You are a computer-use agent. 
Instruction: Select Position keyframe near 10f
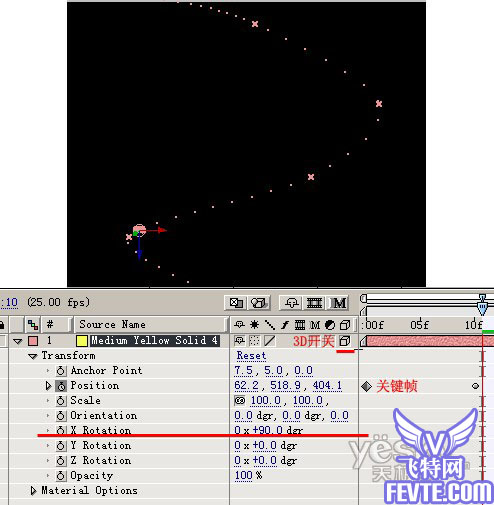tap(475, 386)
